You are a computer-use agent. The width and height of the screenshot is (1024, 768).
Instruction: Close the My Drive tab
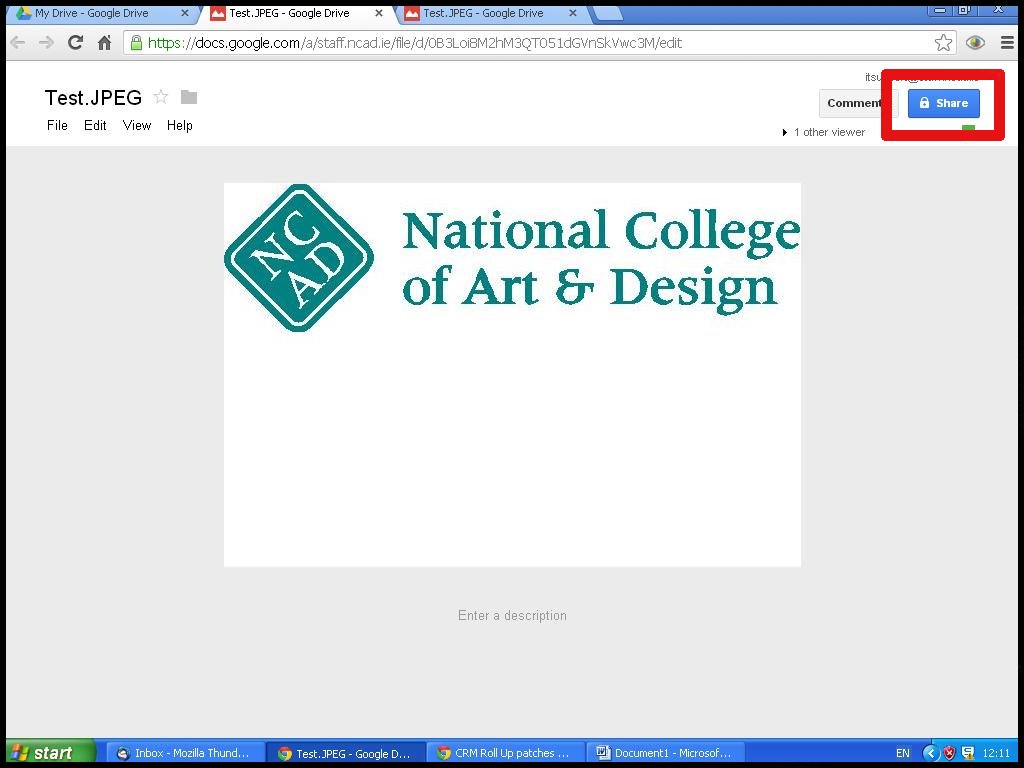[185, 13]
